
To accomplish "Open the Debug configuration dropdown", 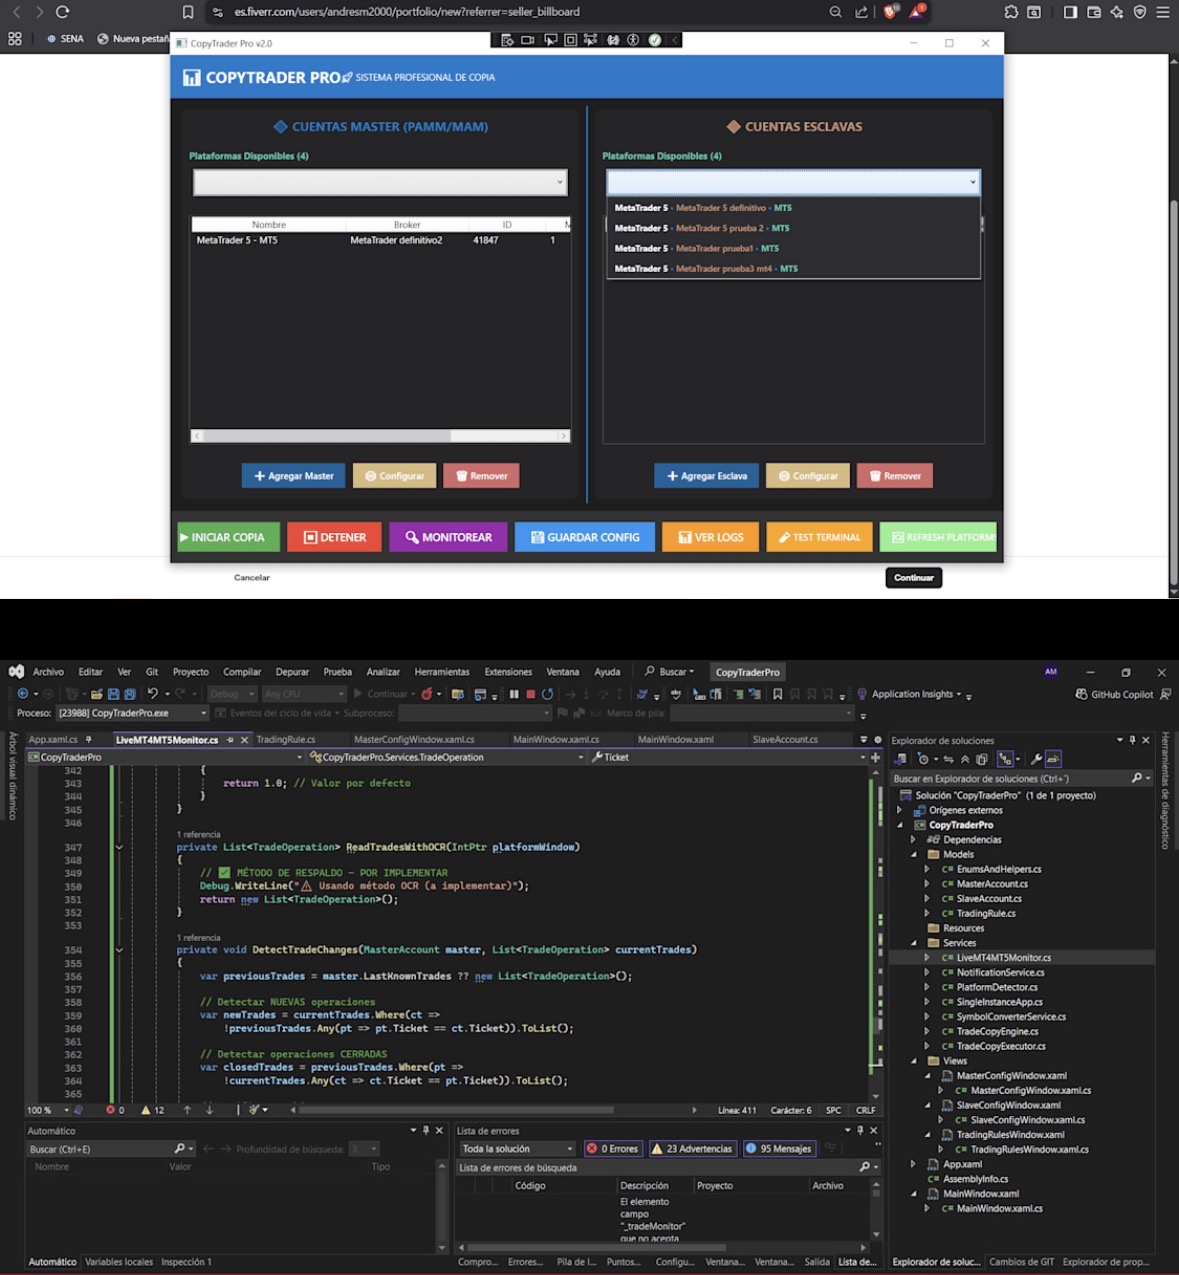I will [x=233, y=694].
